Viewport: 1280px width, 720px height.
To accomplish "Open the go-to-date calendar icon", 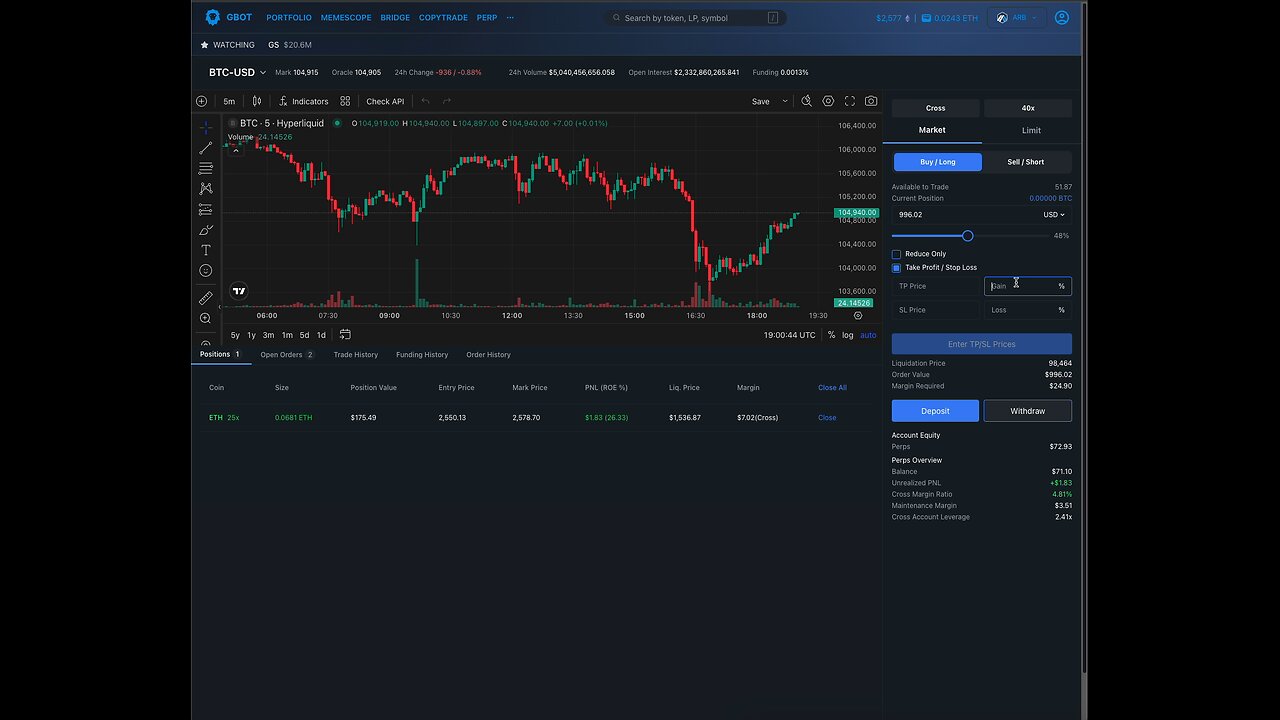I will 345,334.
